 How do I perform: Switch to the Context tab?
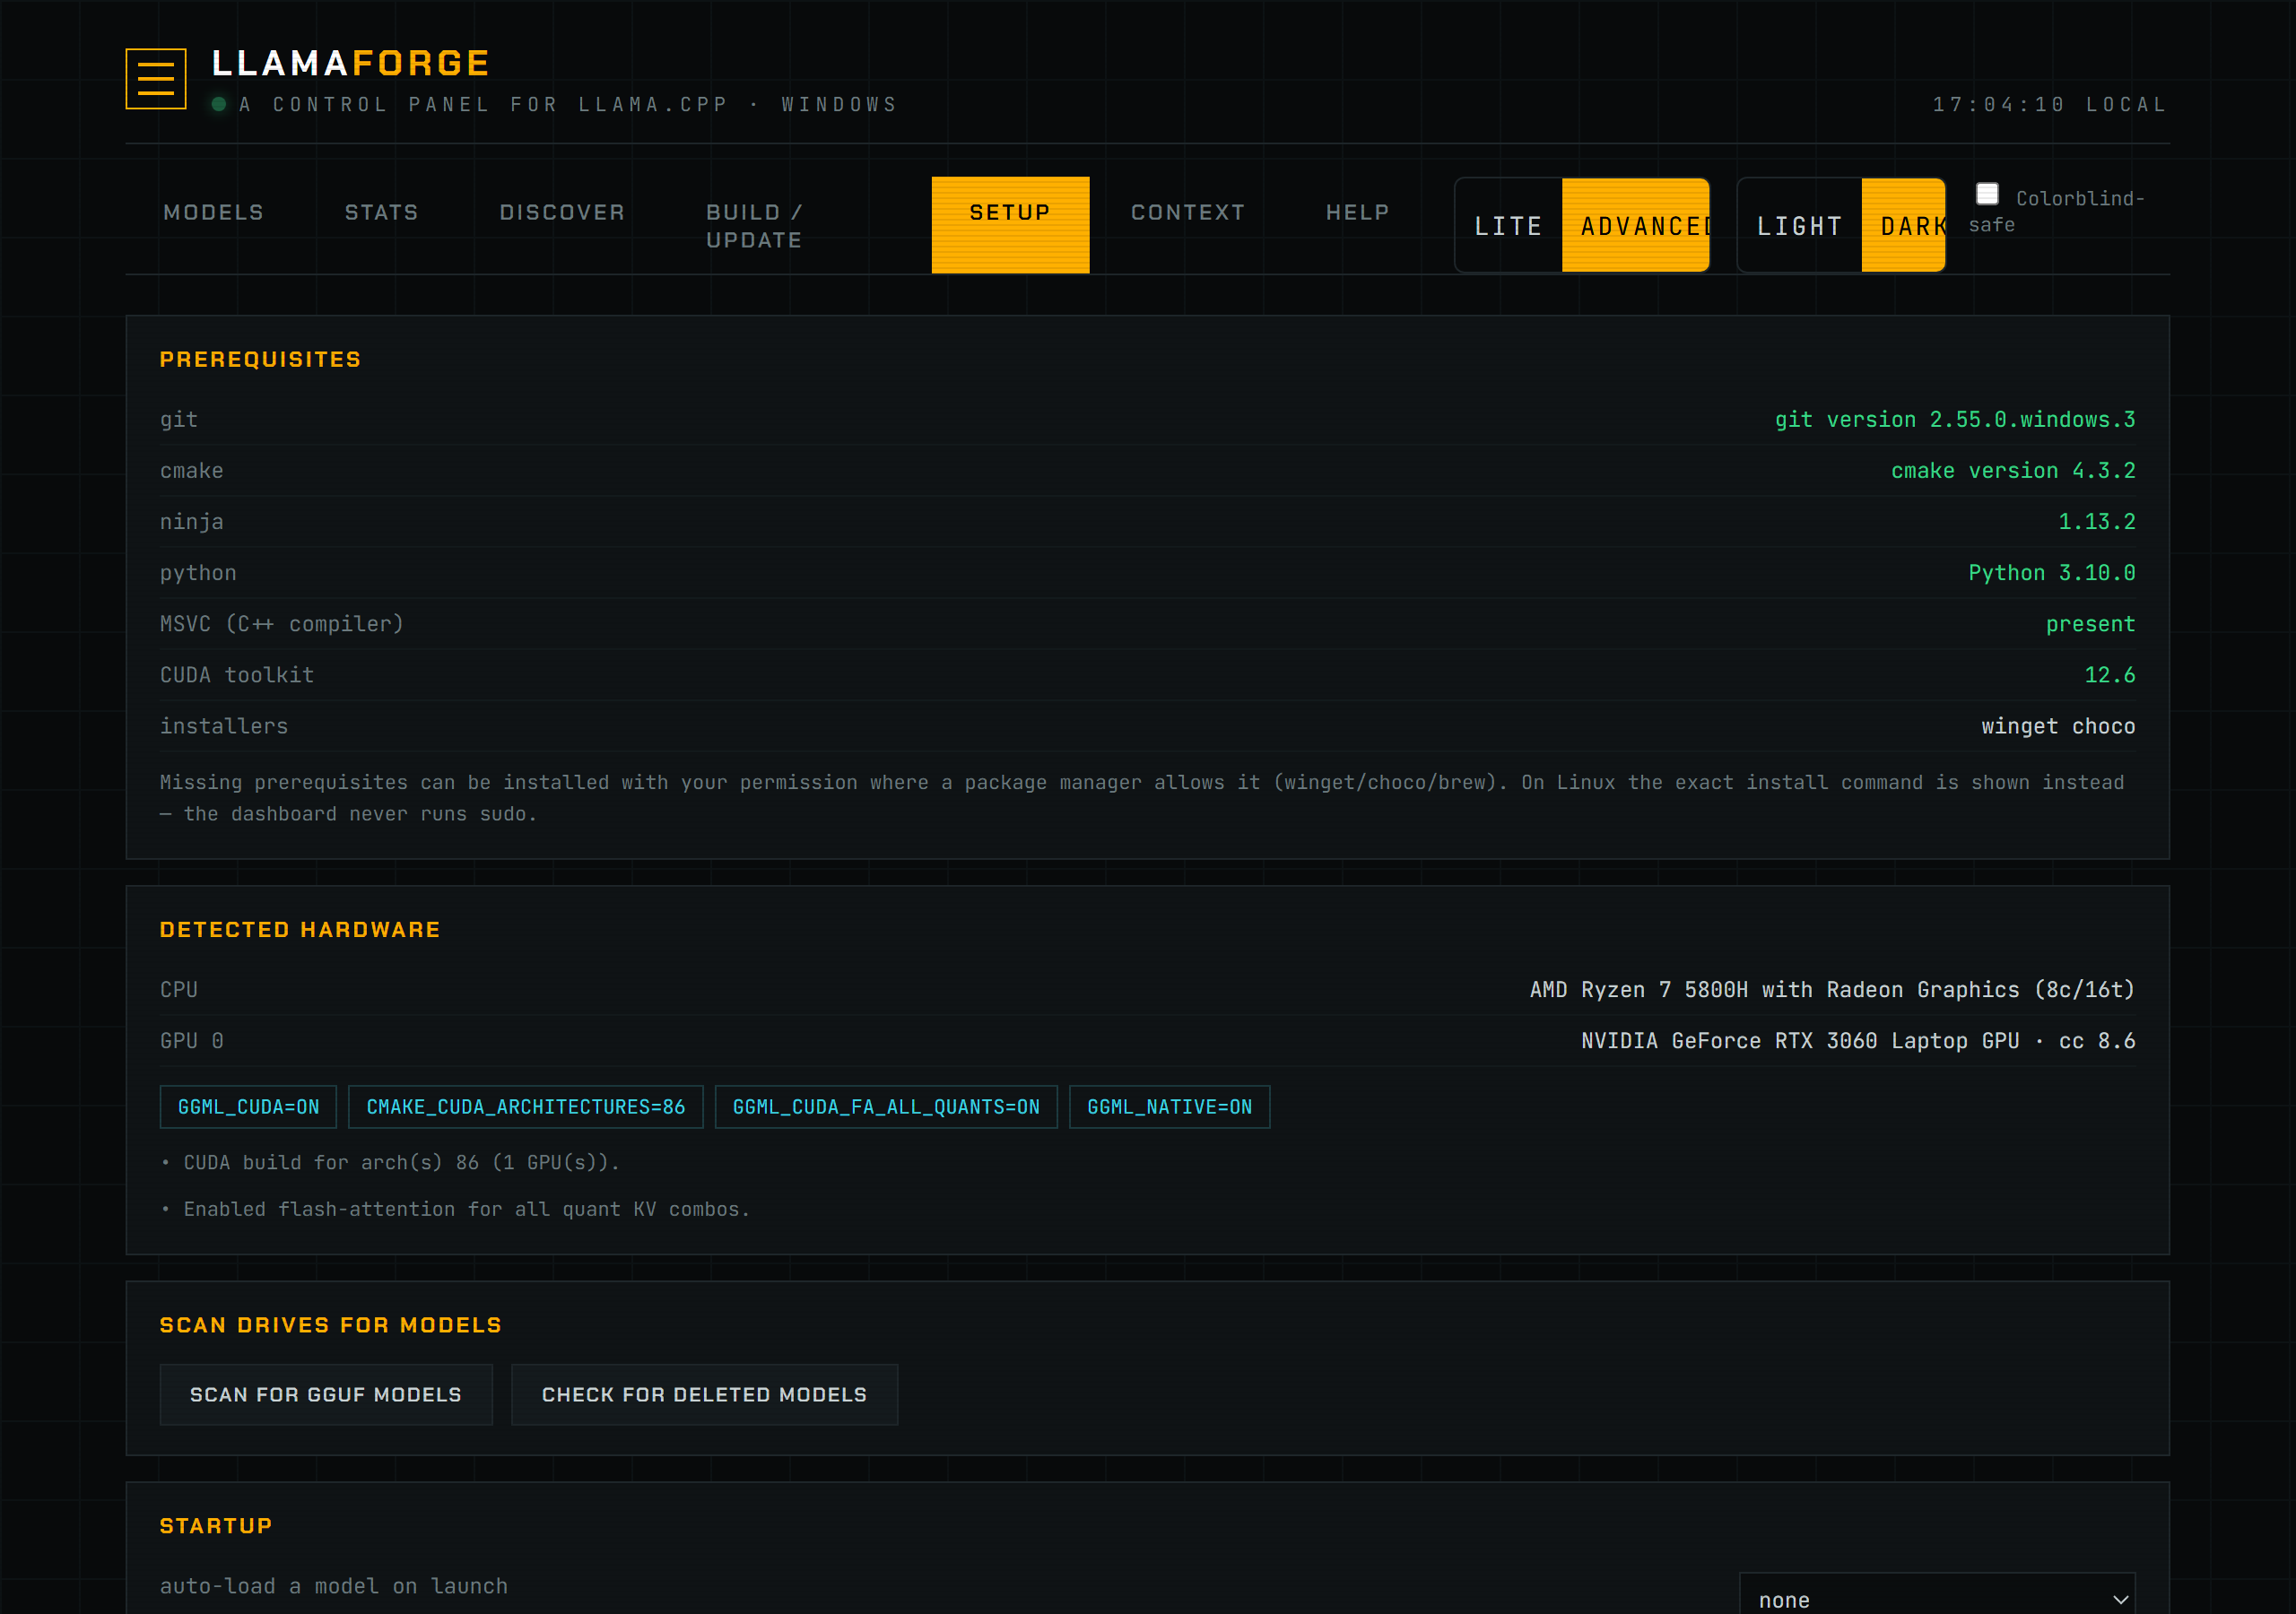click(1188, 212)
